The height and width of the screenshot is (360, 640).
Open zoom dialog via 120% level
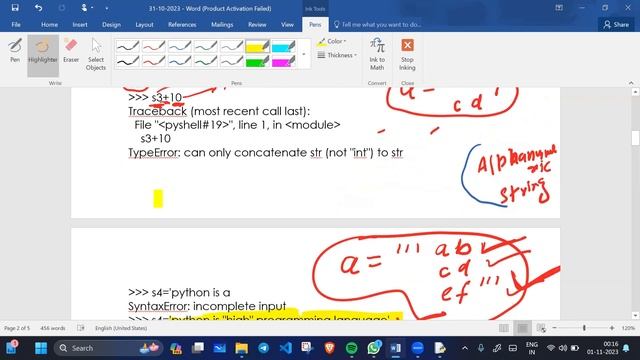(x=628, y=328)
